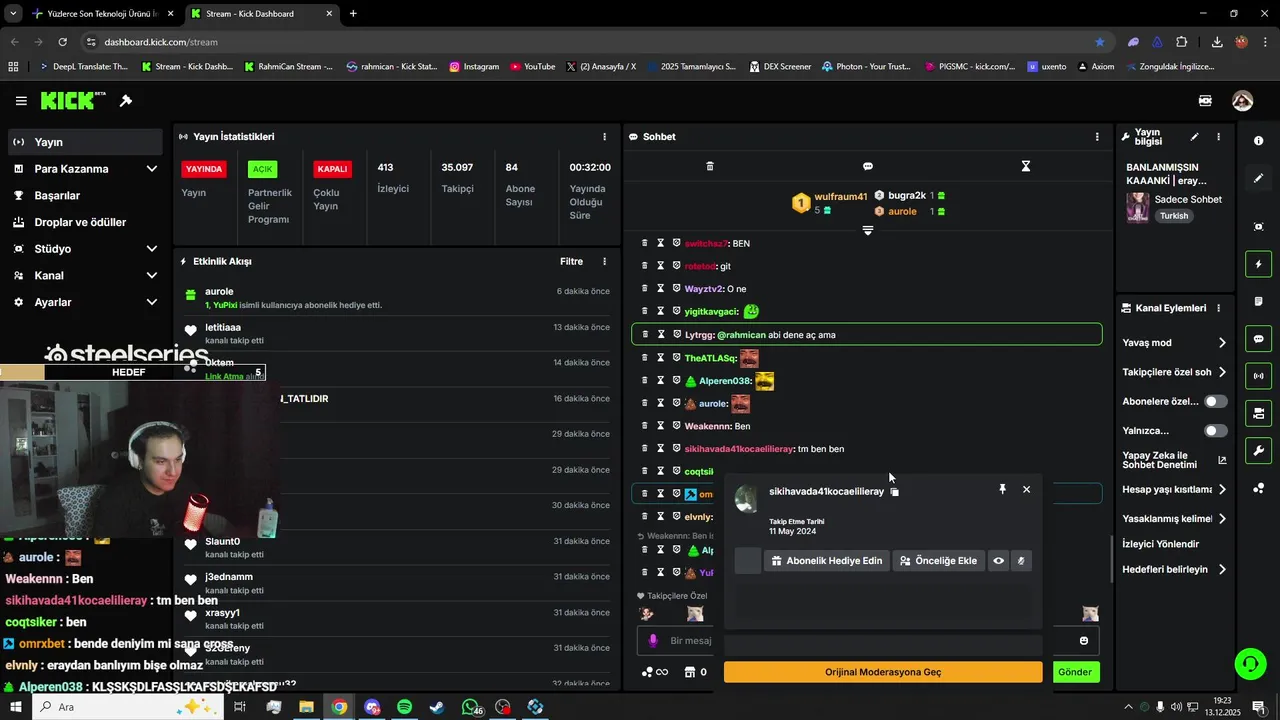
Task: Open Spotify from Windows taskbar
Action: 404,707
